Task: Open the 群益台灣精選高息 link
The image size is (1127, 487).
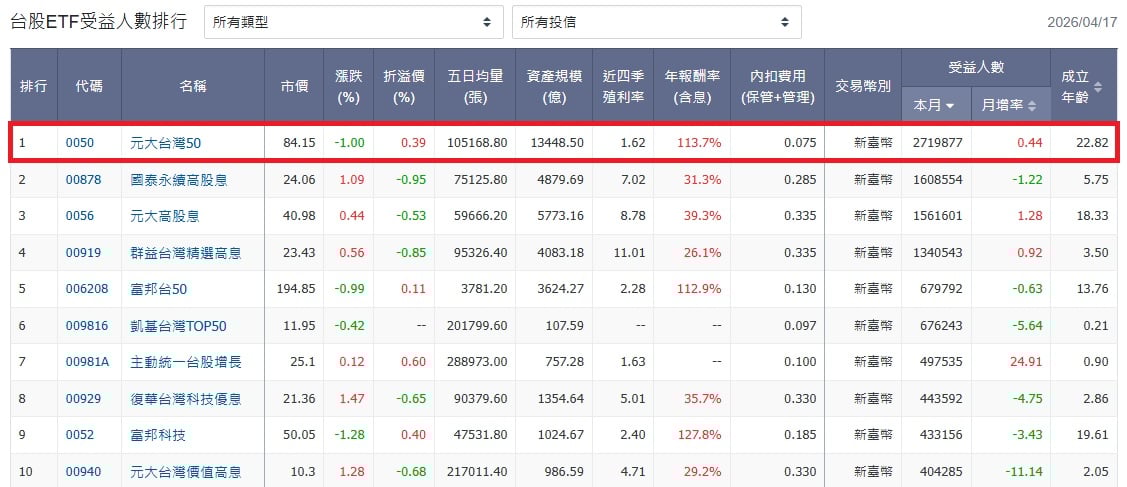Action: pos(186,253)
